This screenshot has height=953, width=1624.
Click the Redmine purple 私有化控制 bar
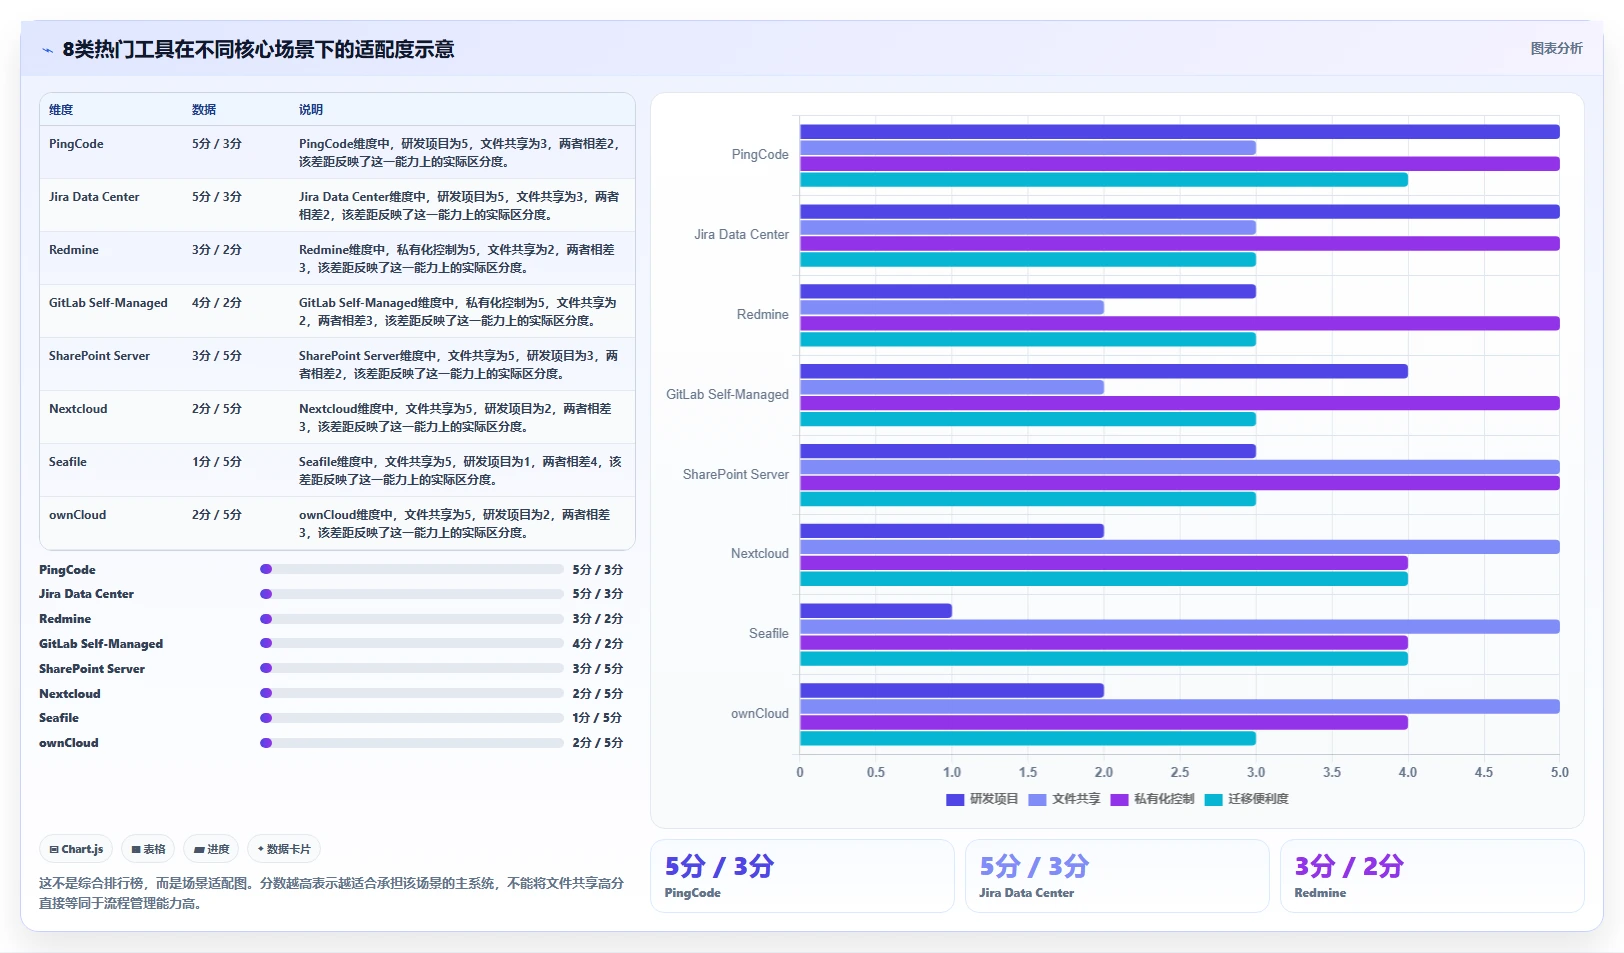1180,323
